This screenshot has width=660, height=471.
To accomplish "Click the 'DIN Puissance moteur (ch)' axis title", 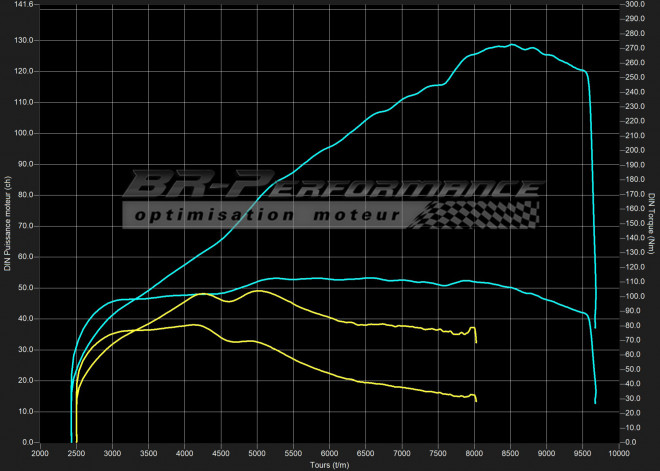I will 8,222.
